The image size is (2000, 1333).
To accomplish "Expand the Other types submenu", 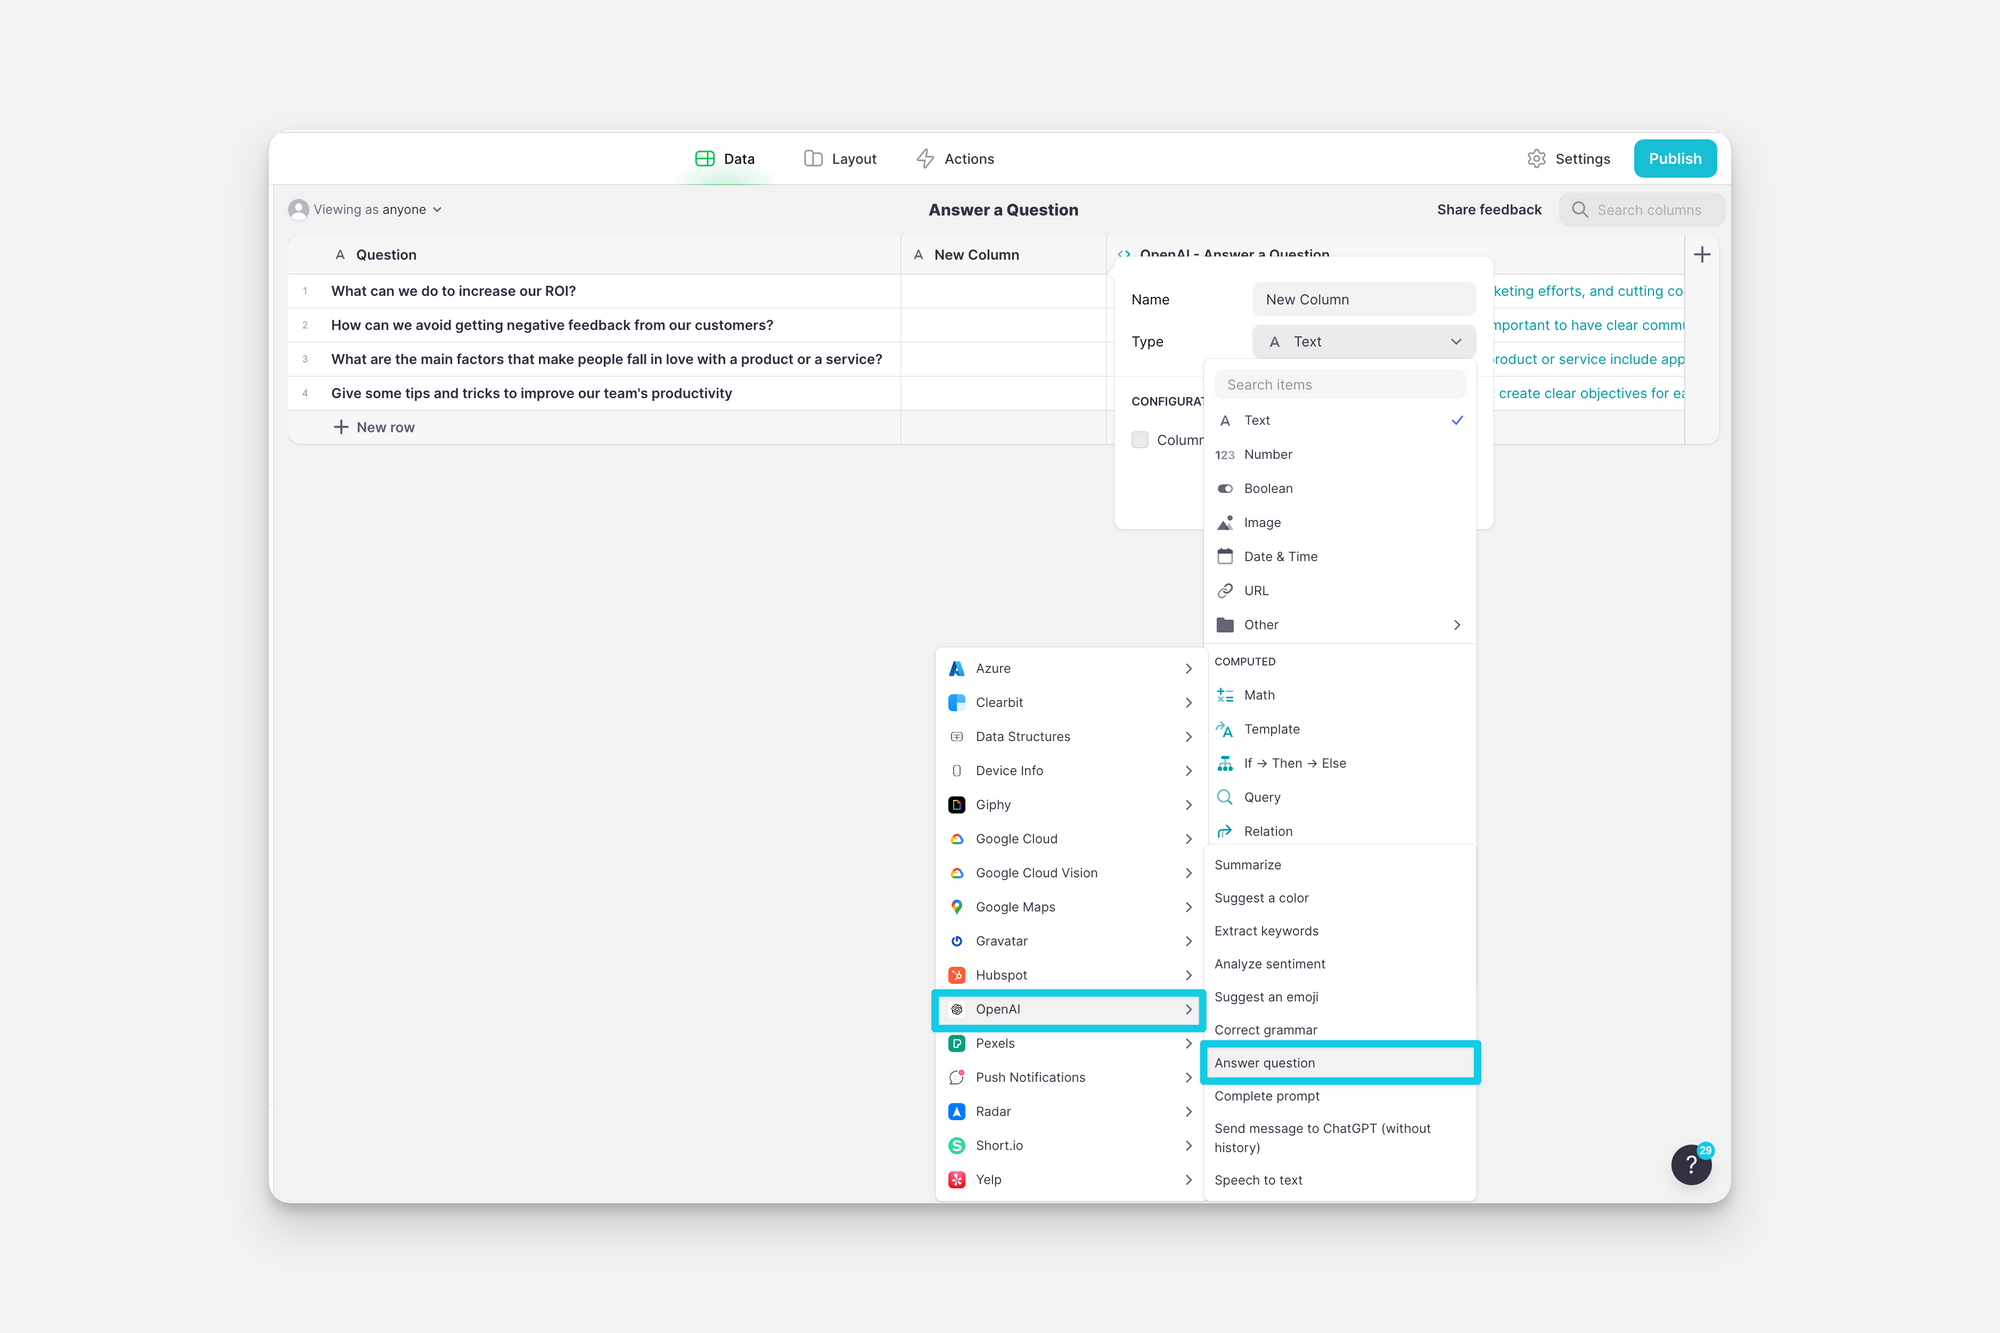I will click(x=1340, y=625).
